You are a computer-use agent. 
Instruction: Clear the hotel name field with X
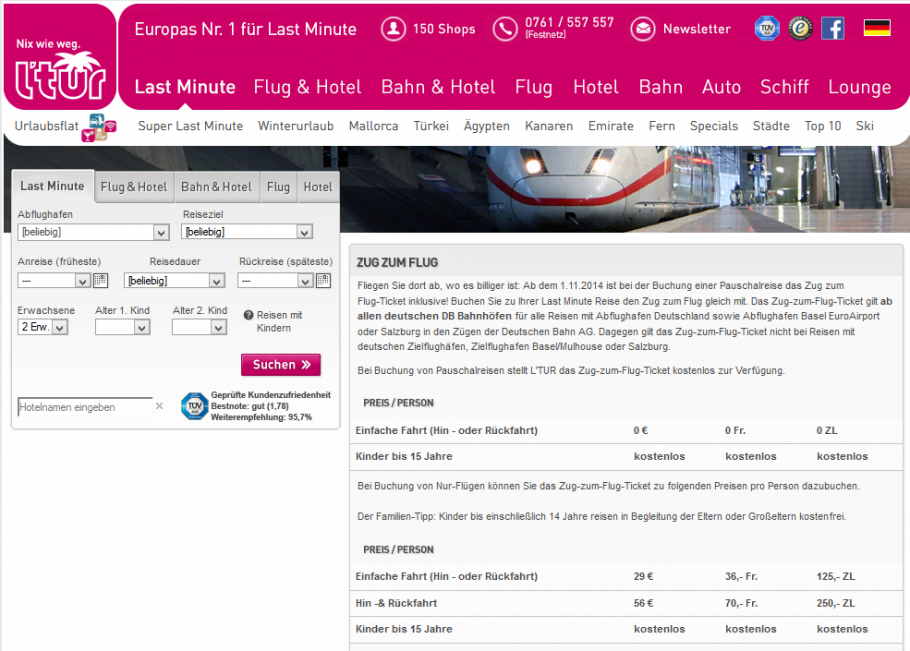pyautogui.click(x=159, y=406)
